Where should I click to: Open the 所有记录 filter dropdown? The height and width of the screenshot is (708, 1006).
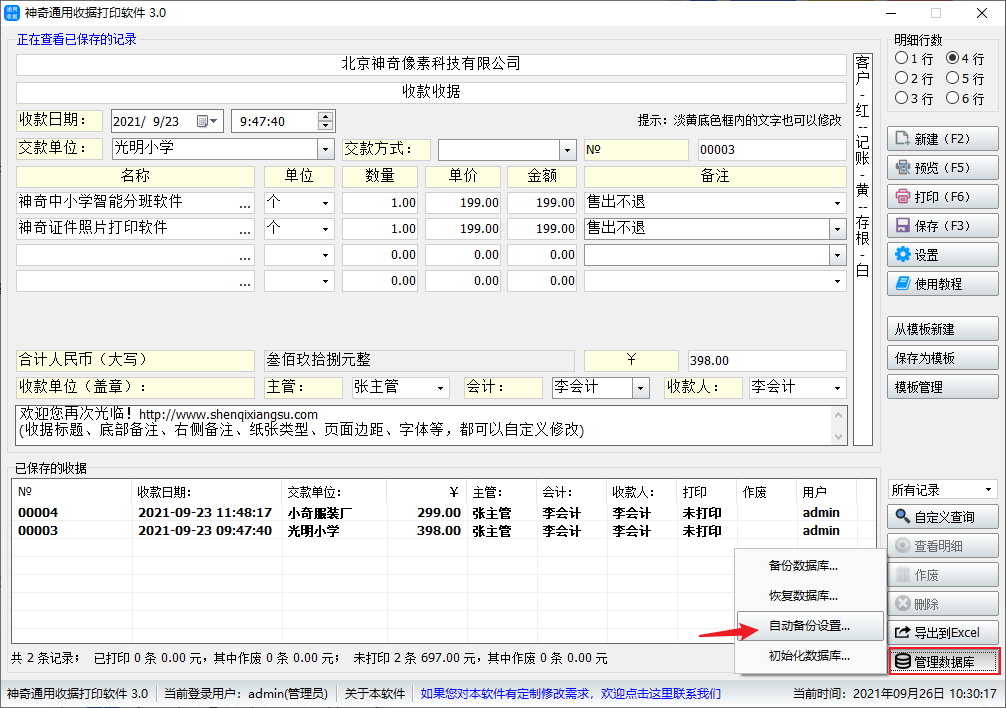click(989, 490)
